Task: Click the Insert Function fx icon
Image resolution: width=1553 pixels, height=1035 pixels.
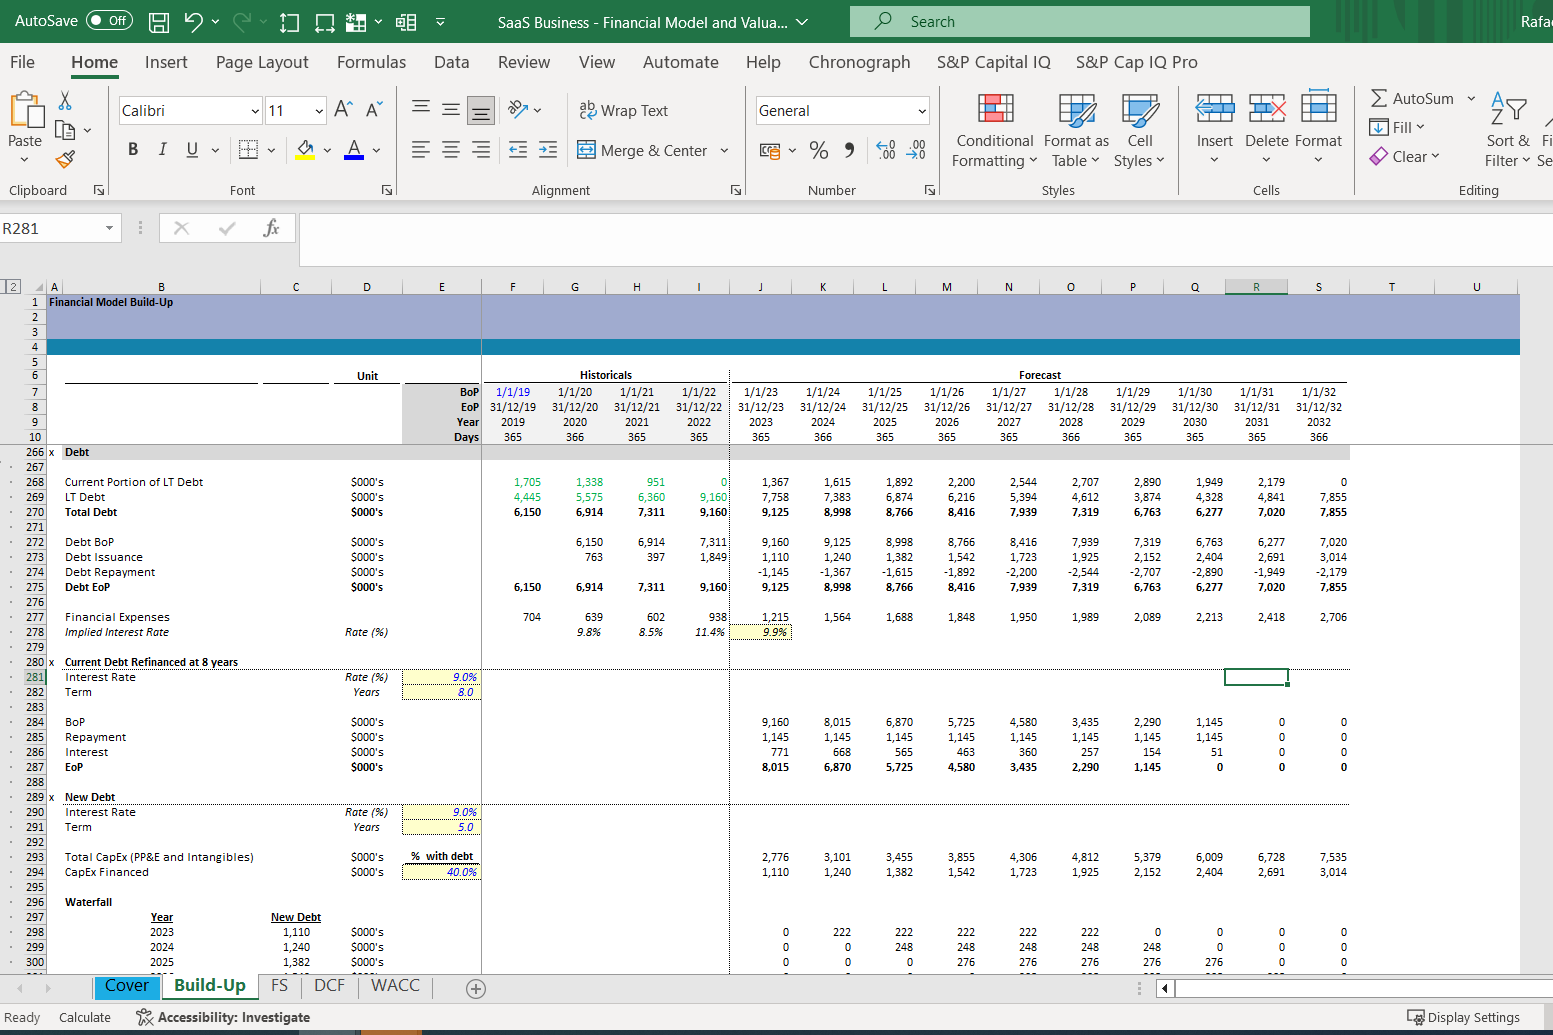Action: click(x=271, y=228)
